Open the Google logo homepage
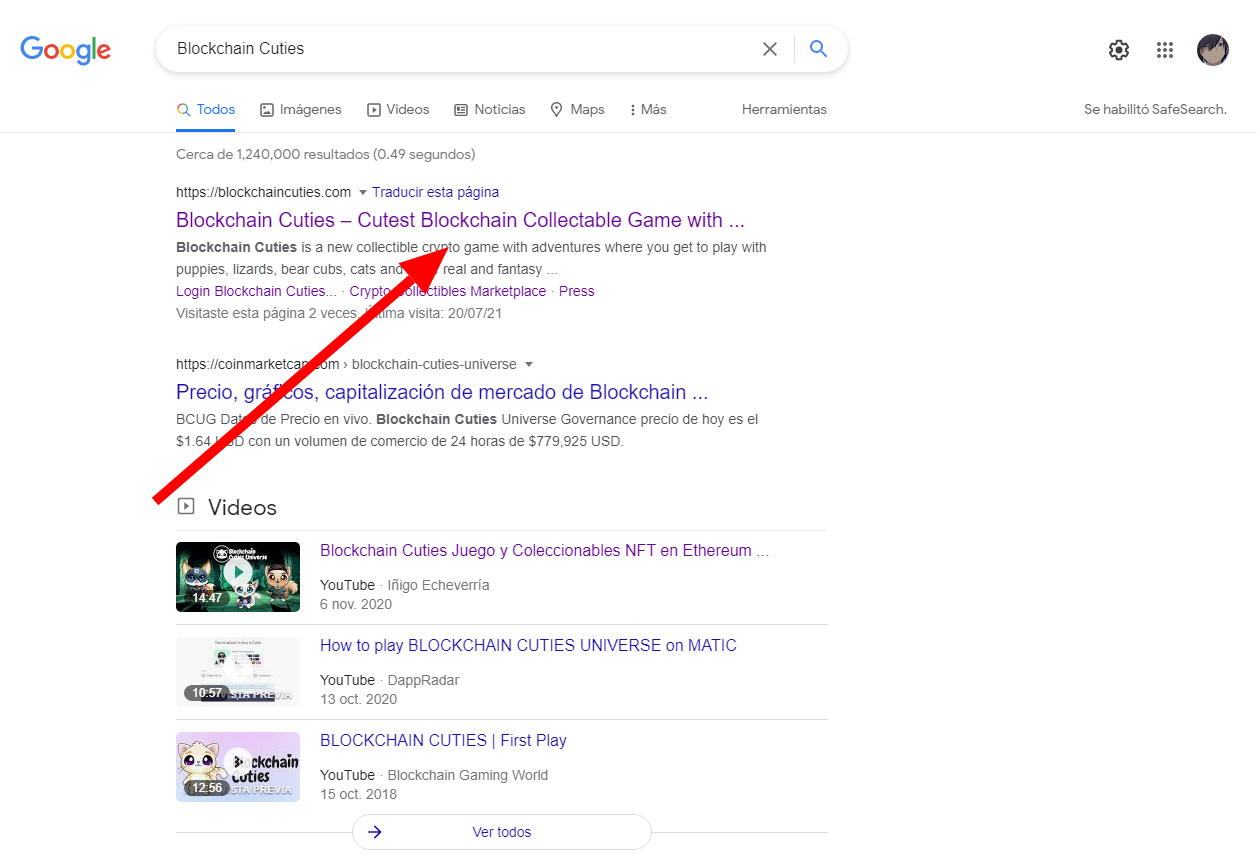This screenshot has width=1257, height=866. 66,49
